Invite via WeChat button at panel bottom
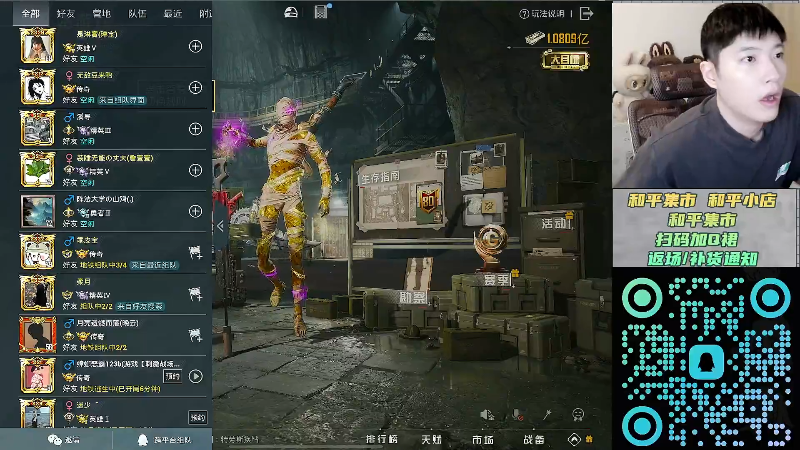The image size is (800, 450). pos(63,440)
